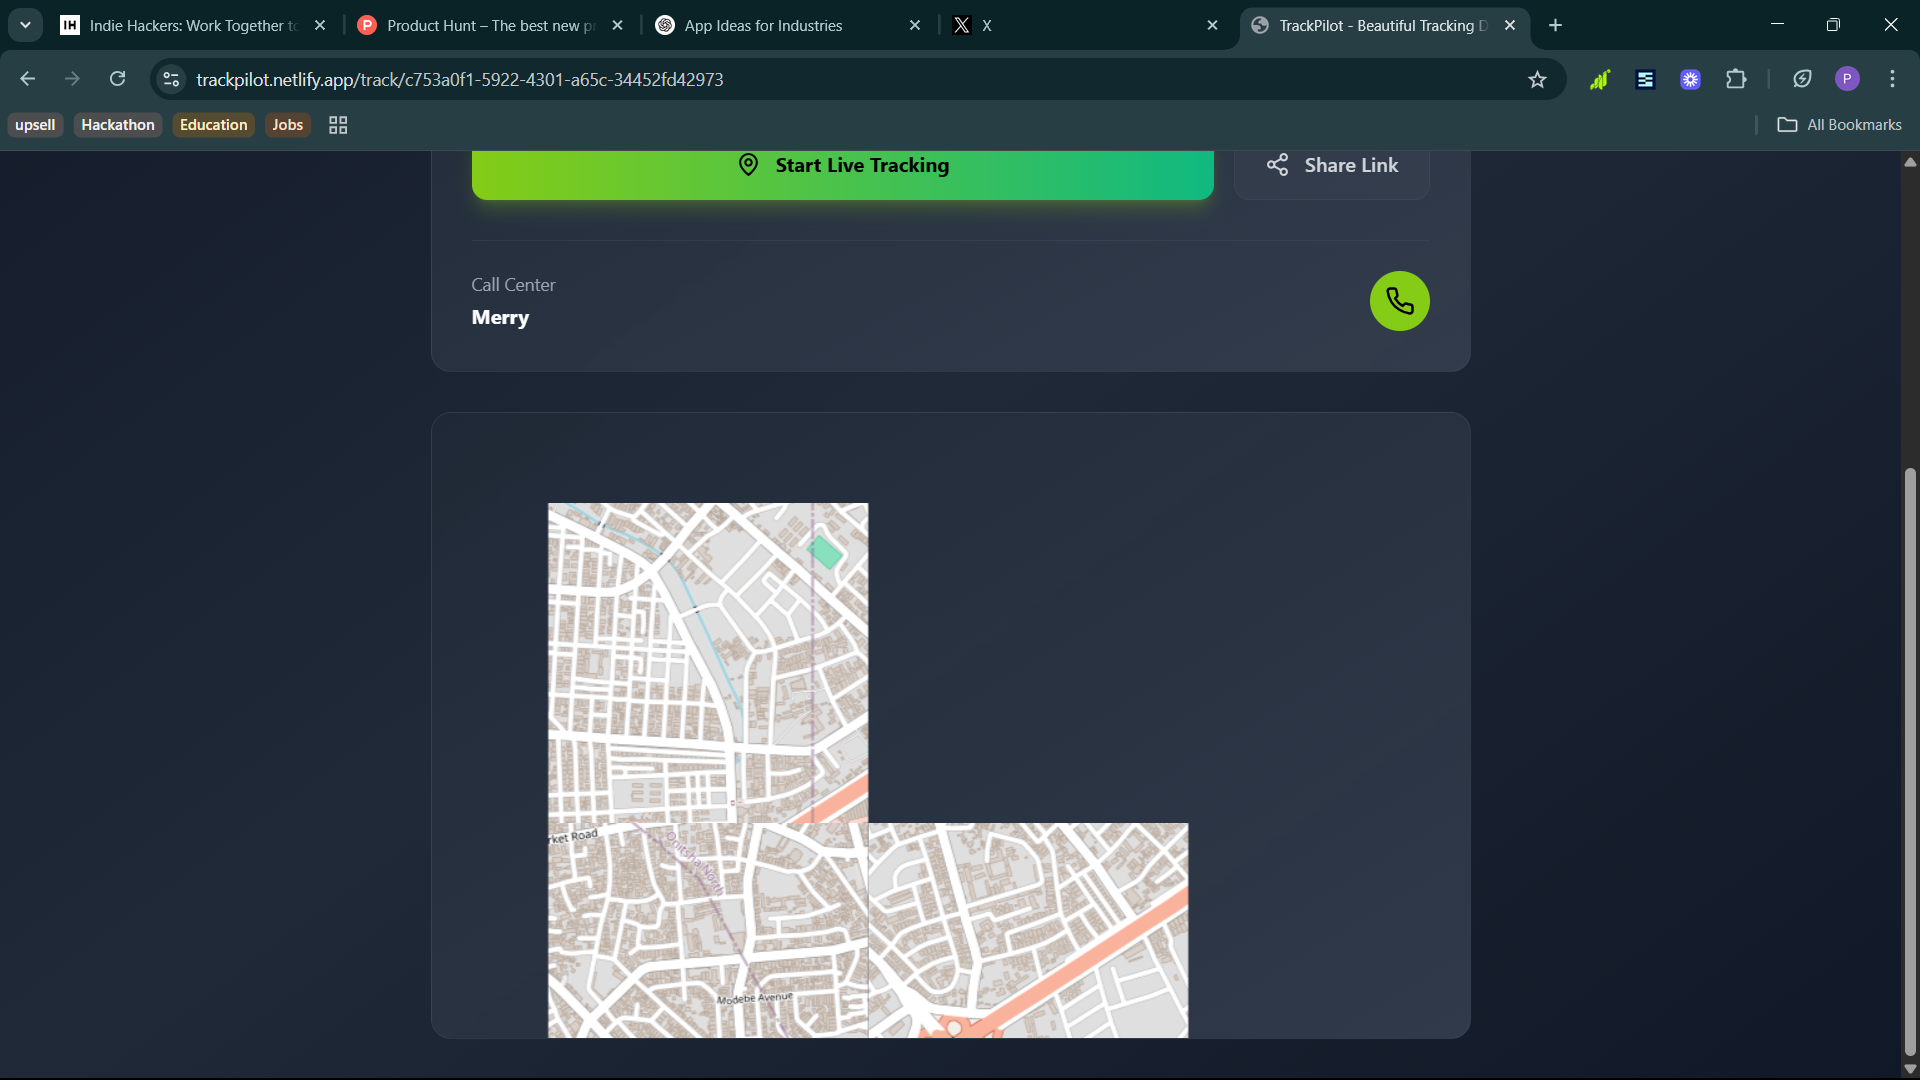The image size is (1920, 1080).
Task: Click the tab groups grid icon
Action: tap(338, 125)
